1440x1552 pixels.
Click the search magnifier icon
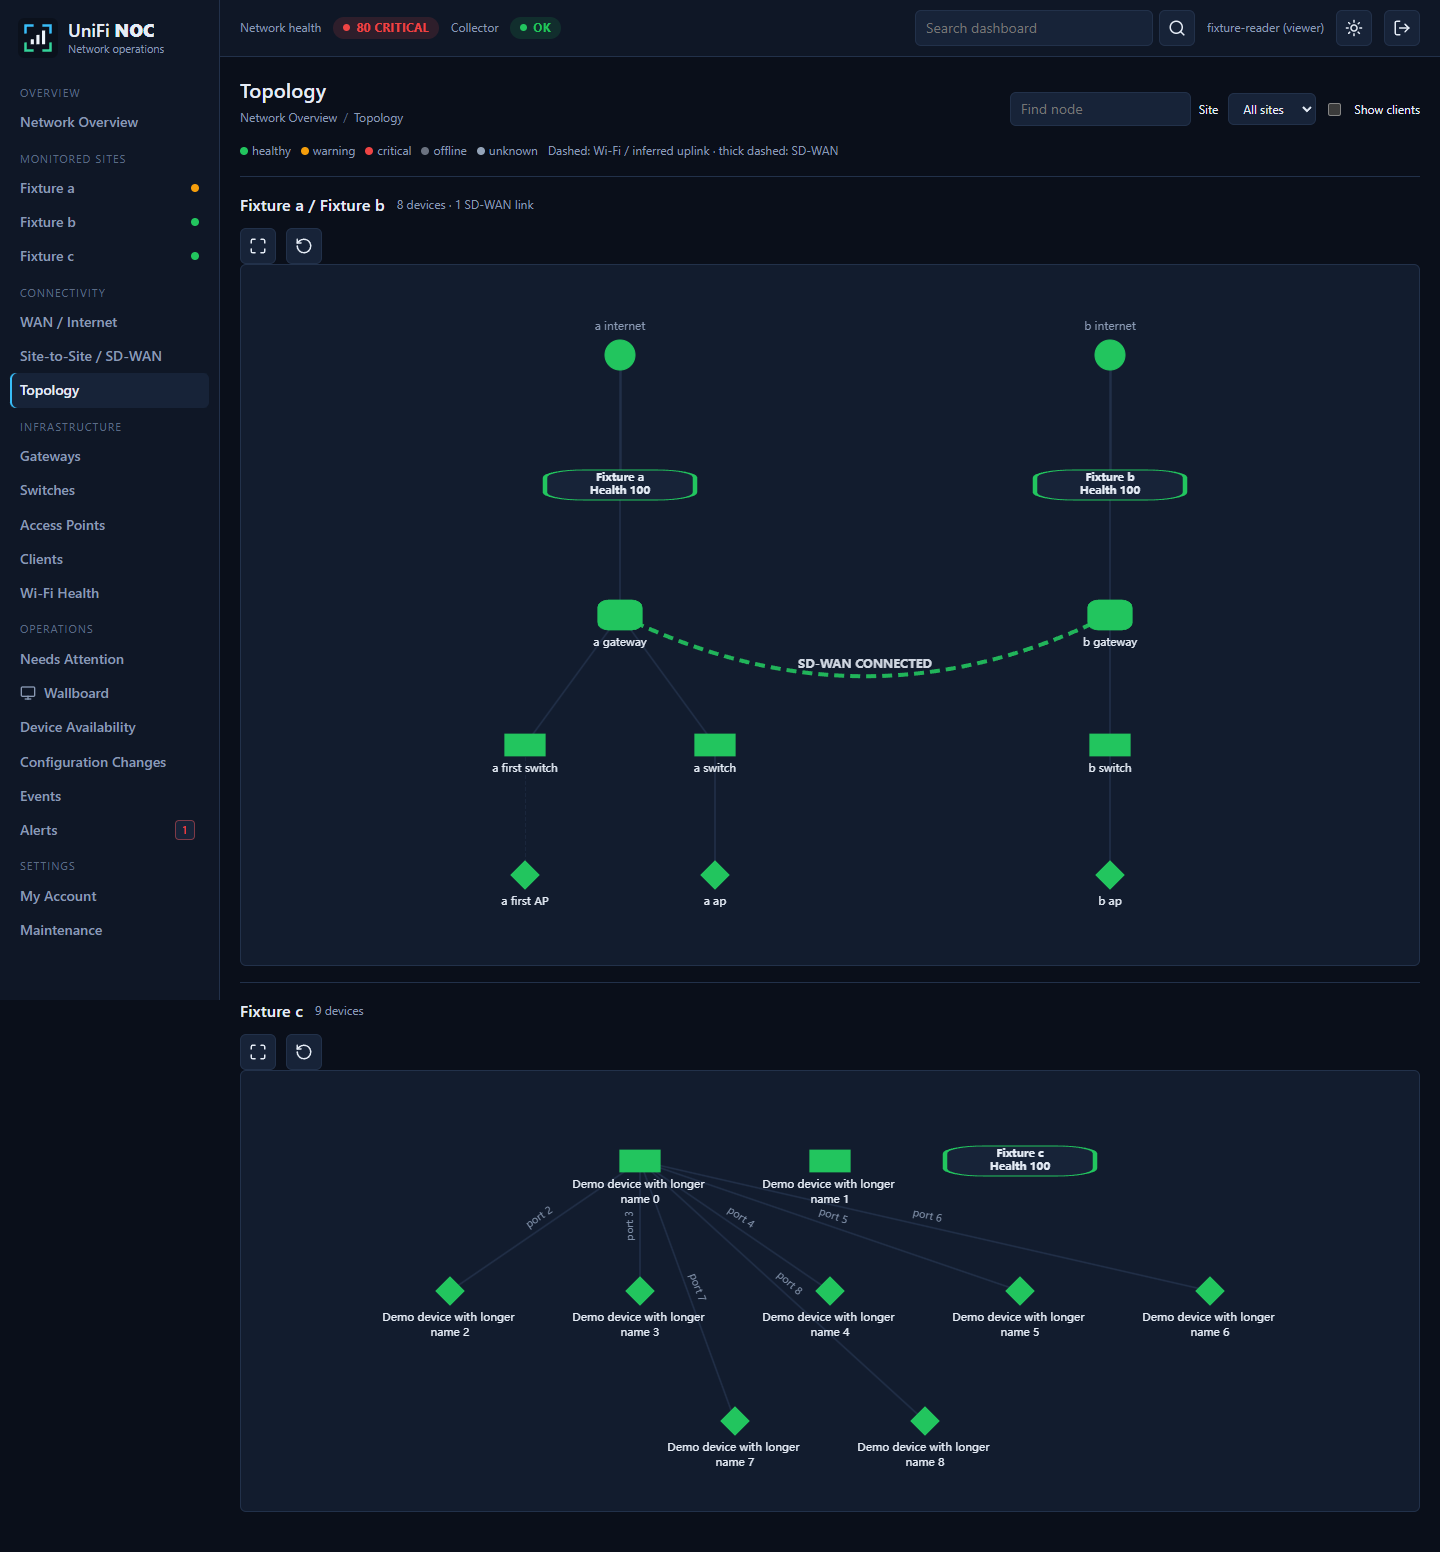1177,28
